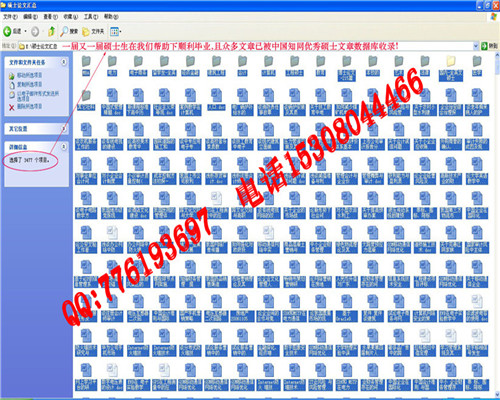
Task: Open the Search (搜索) magnifier tool
Action: 64,31
